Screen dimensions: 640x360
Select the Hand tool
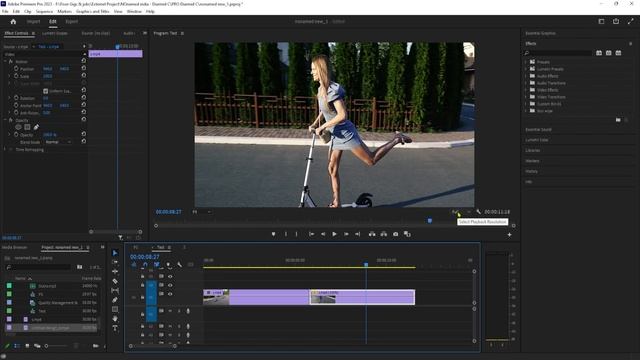coord(115,319)
